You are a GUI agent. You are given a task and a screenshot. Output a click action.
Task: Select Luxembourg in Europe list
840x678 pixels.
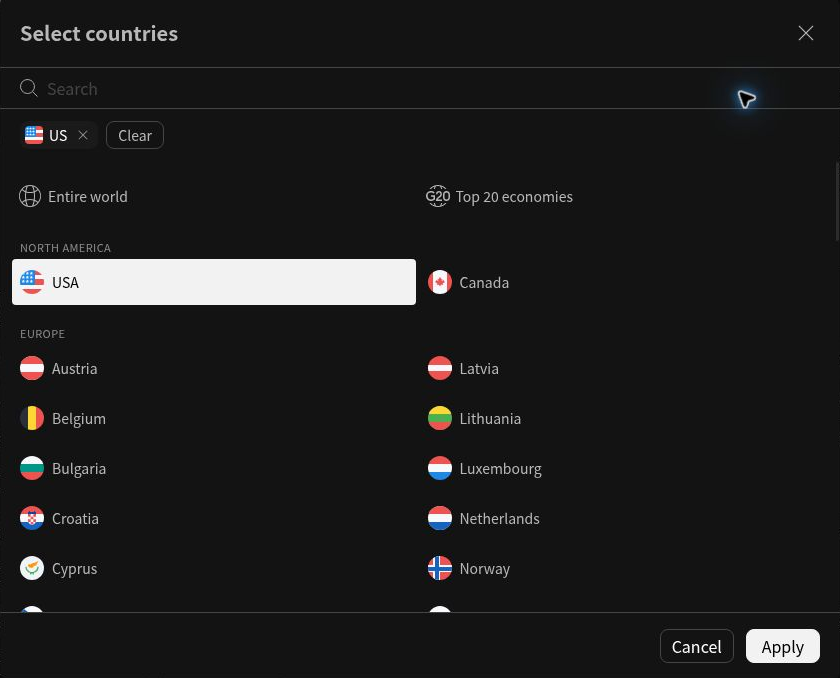tap(621, 468)
